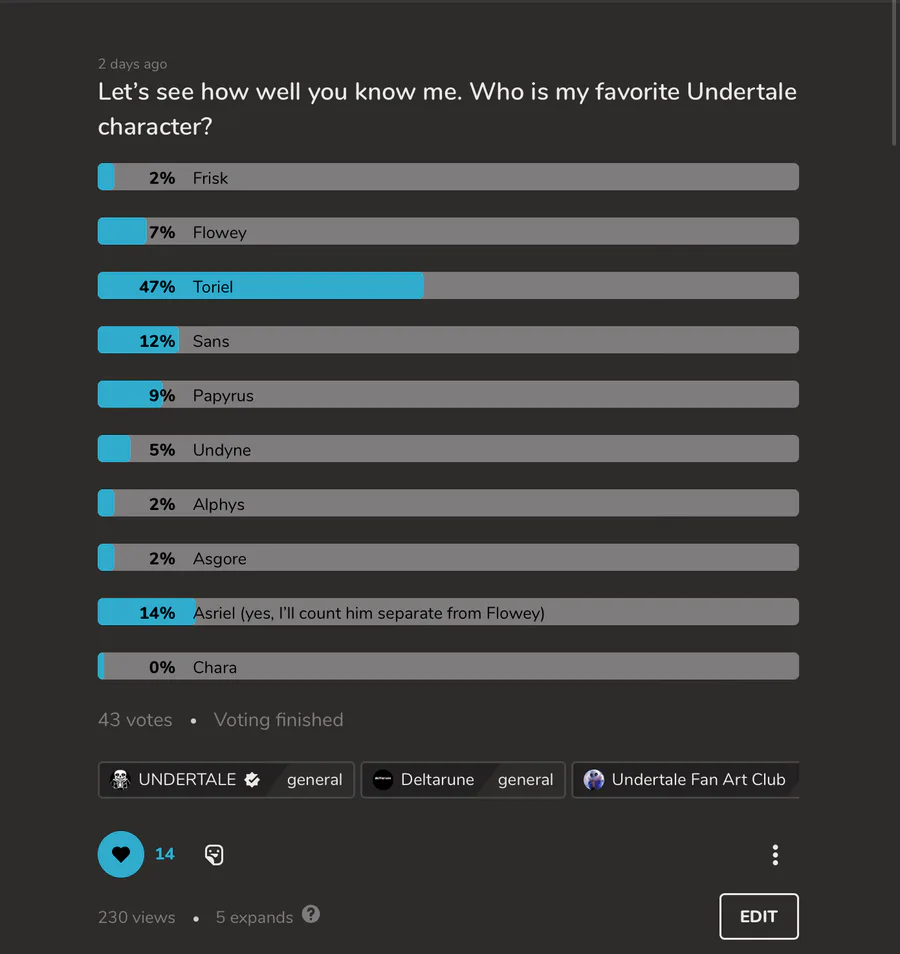Click the 14 likes count
This screenshot has width=900, height=954.
tap(164, 854)
